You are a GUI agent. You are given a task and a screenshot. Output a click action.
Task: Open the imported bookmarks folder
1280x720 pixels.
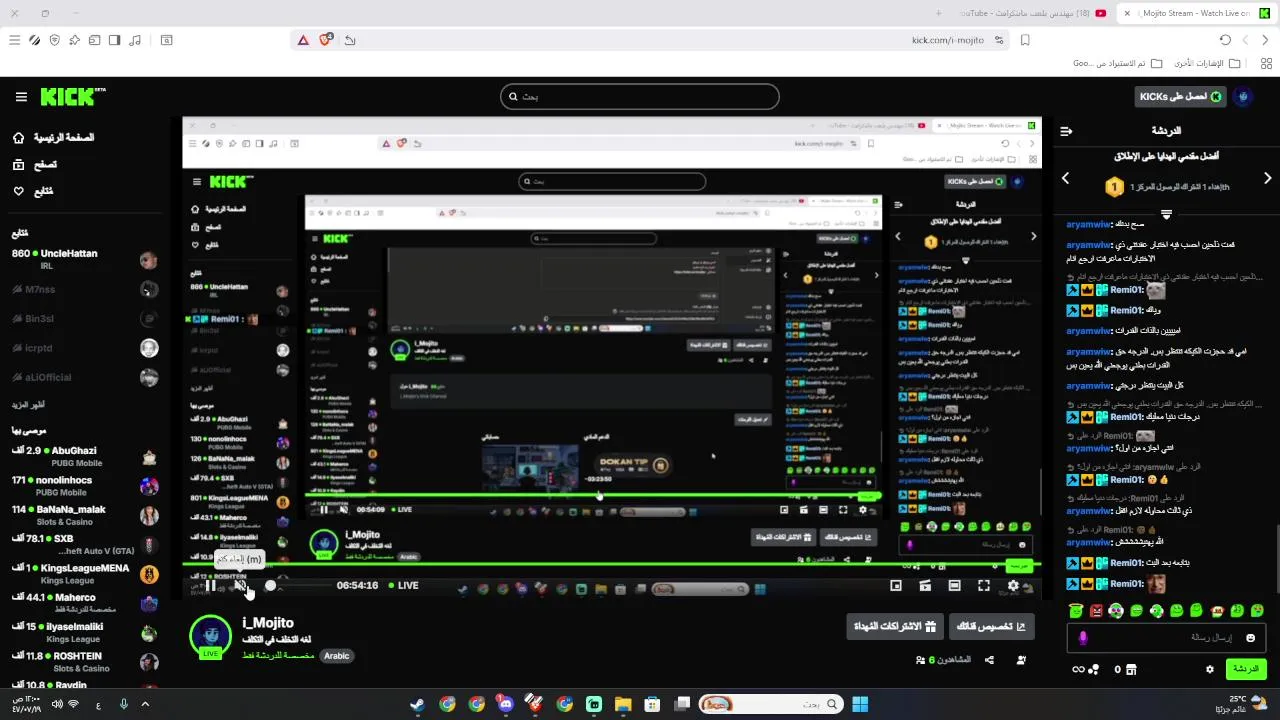click(1118, 63)
